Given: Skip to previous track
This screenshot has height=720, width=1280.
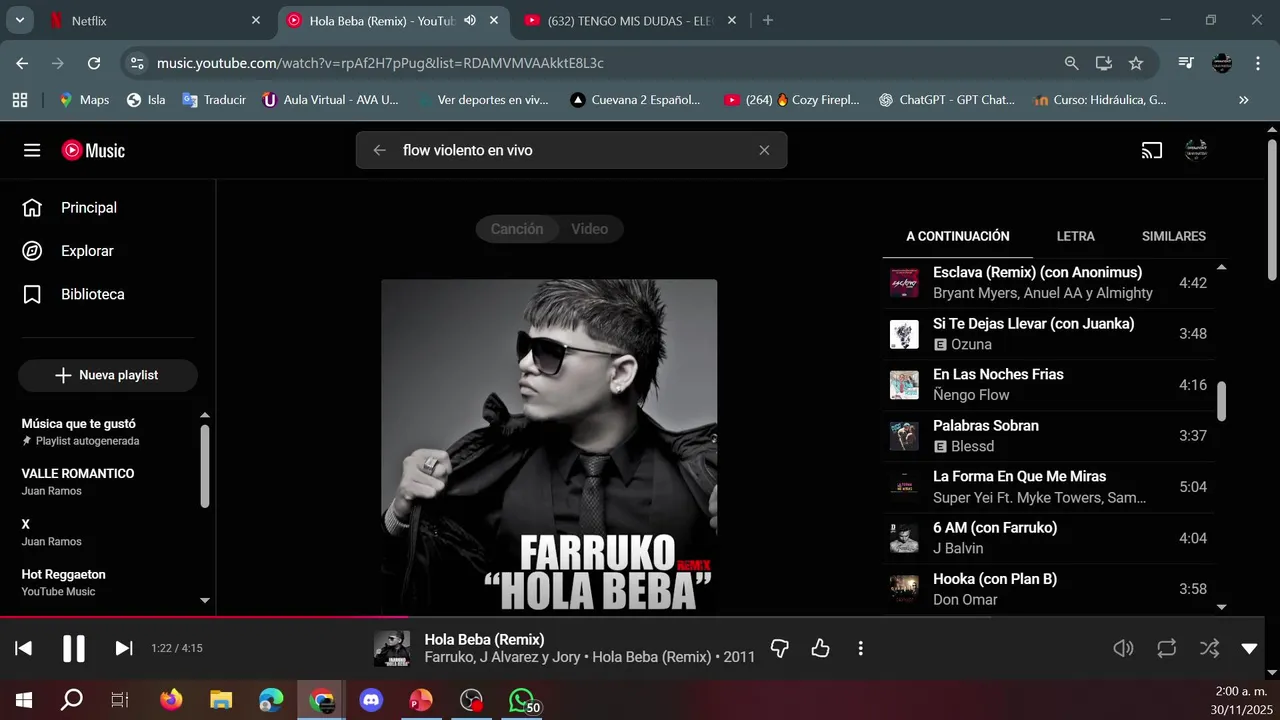Looking at the screenshot, I should click(24, 648).
